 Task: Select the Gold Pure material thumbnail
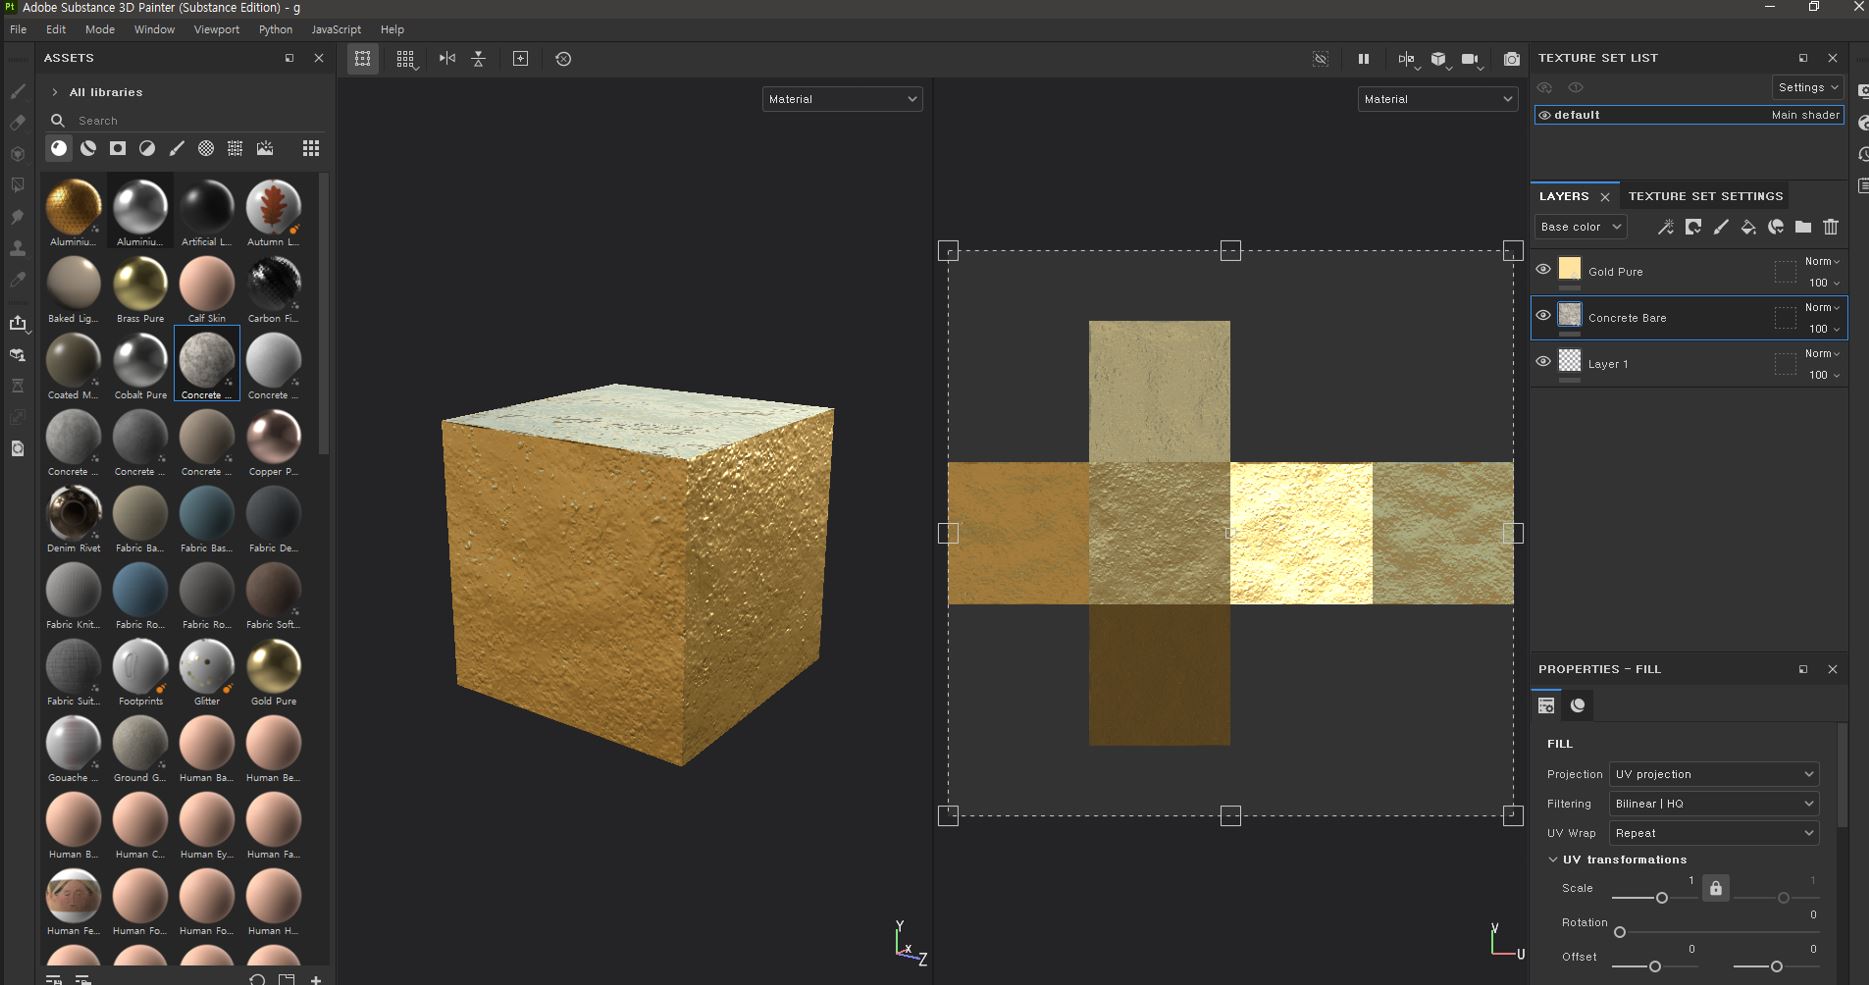(x=273, y=666)
